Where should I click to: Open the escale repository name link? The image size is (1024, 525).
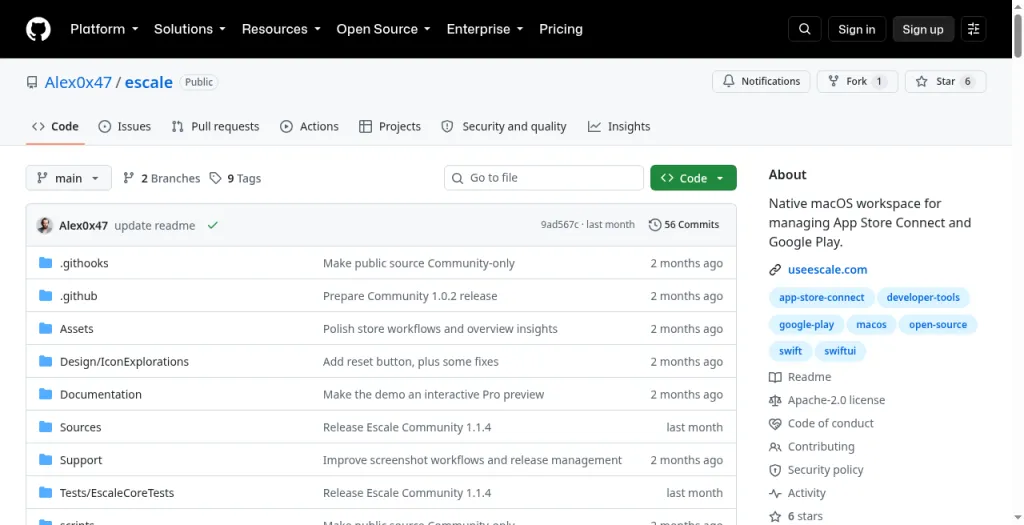(x=149, y=82)
